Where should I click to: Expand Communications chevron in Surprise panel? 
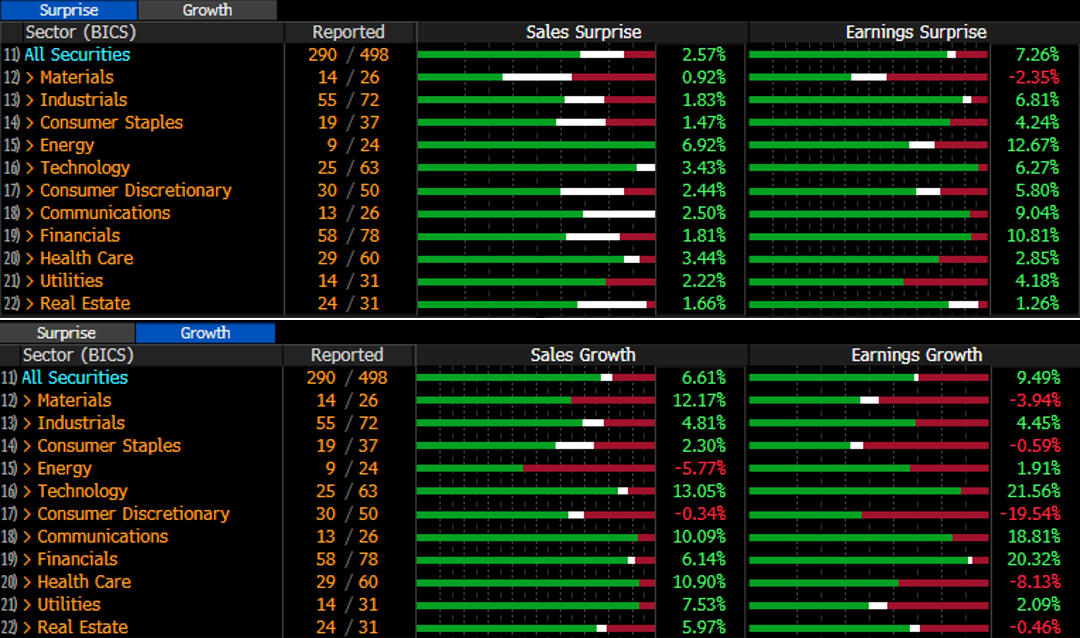point(30,214)
